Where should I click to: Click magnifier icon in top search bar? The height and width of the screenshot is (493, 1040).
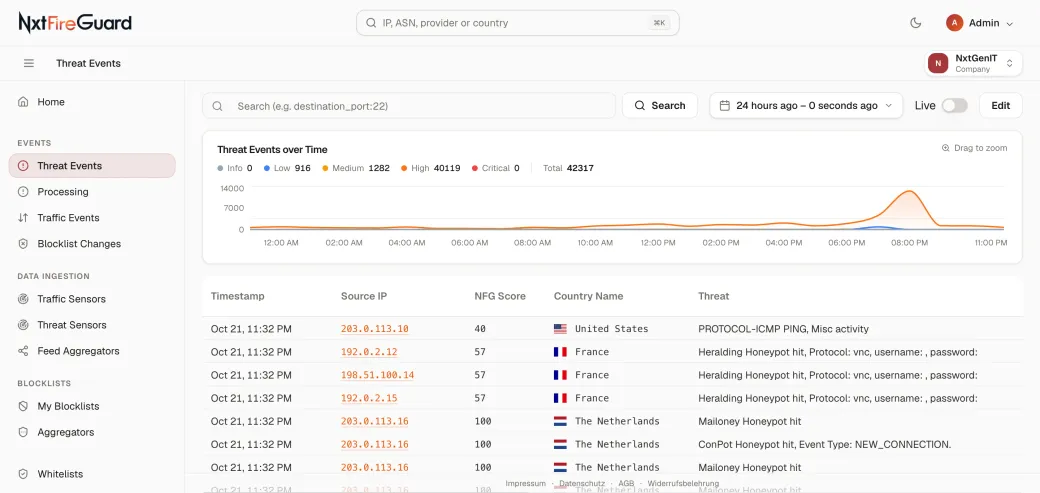[371, 23]
